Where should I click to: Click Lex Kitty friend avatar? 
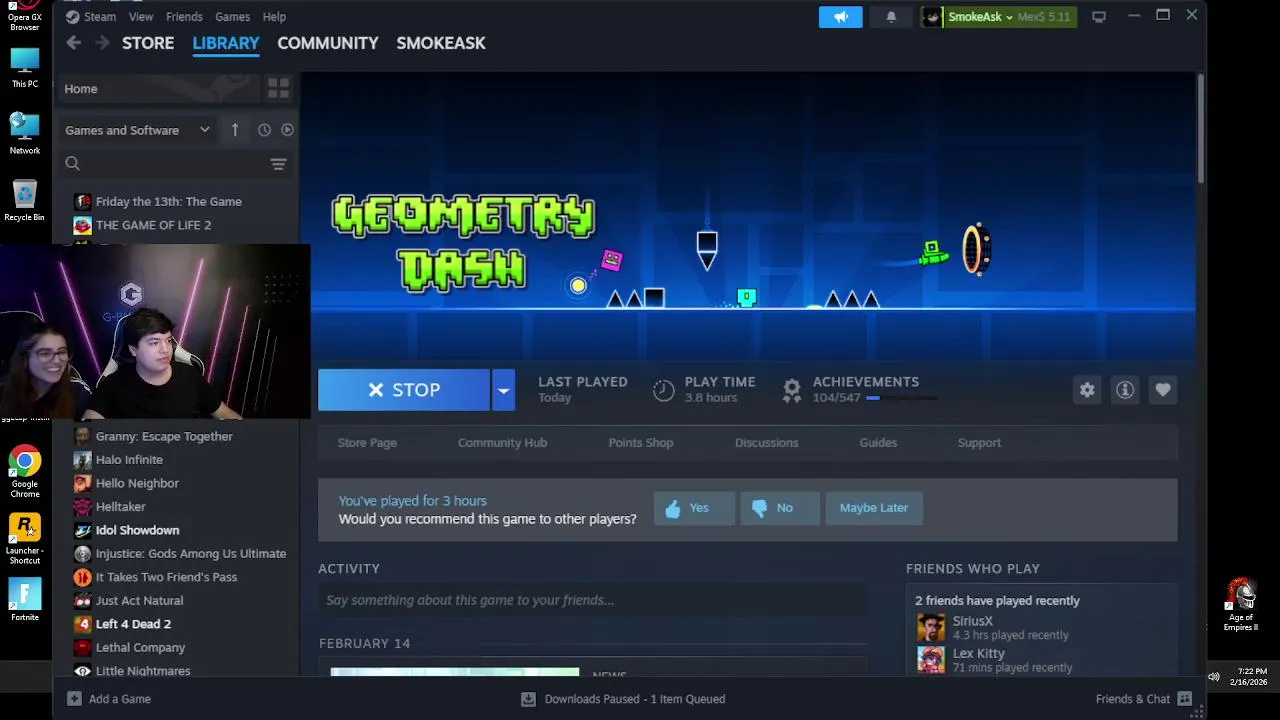pos(931,660)
